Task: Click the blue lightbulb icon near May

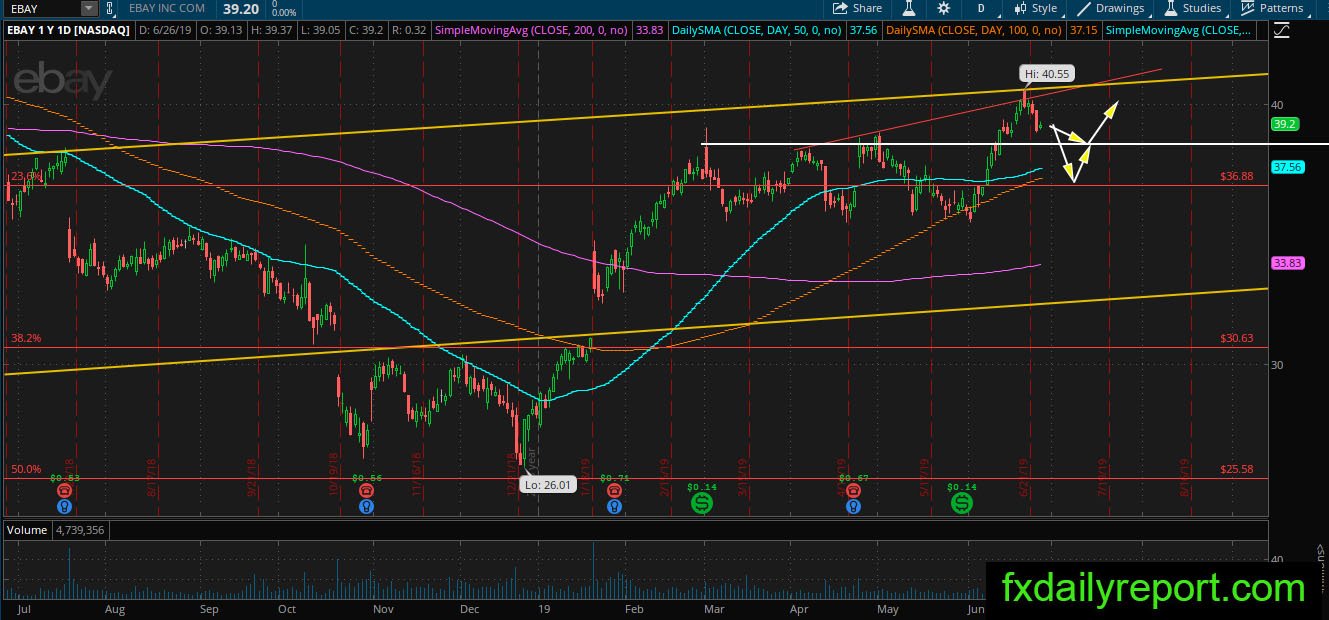Action: tap(852, 507)
